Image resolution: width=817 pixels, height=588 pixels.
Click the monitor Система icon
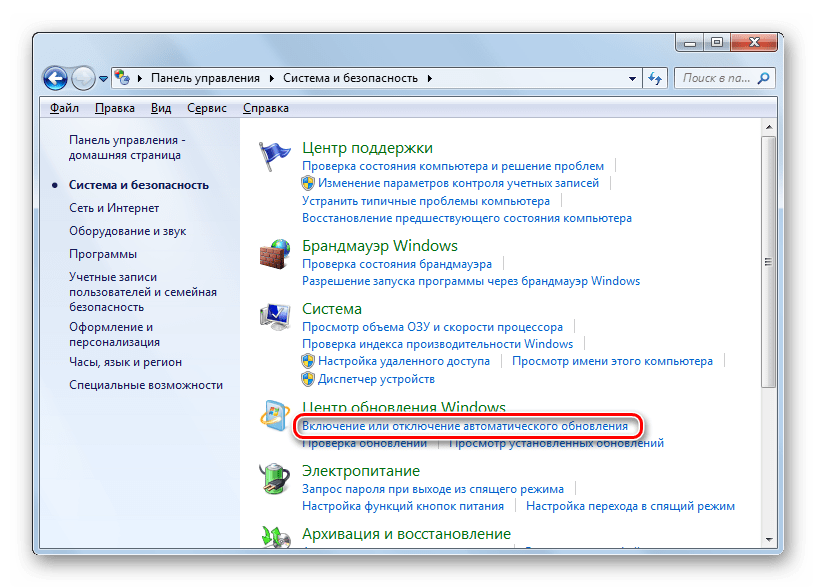(x=275, y=316)
